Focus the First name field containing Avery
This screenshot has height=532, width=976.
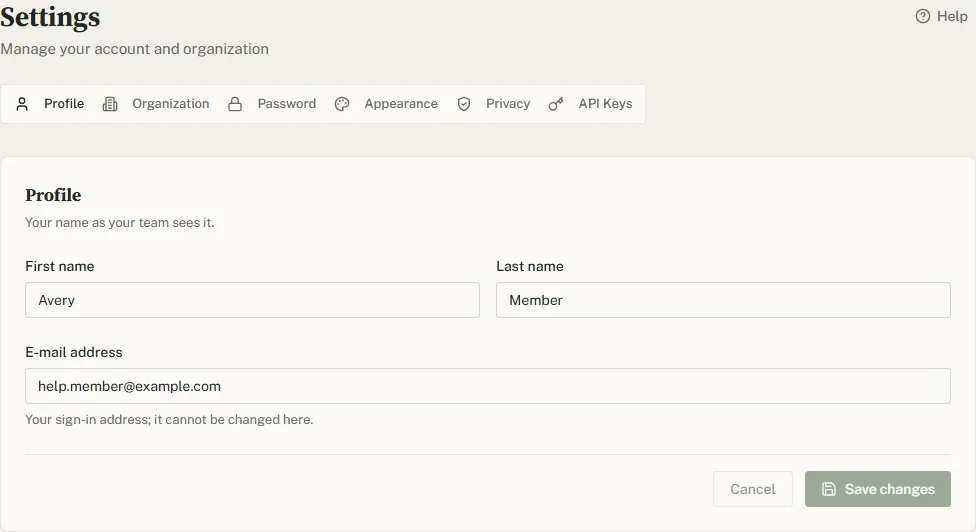coord(252,300)
